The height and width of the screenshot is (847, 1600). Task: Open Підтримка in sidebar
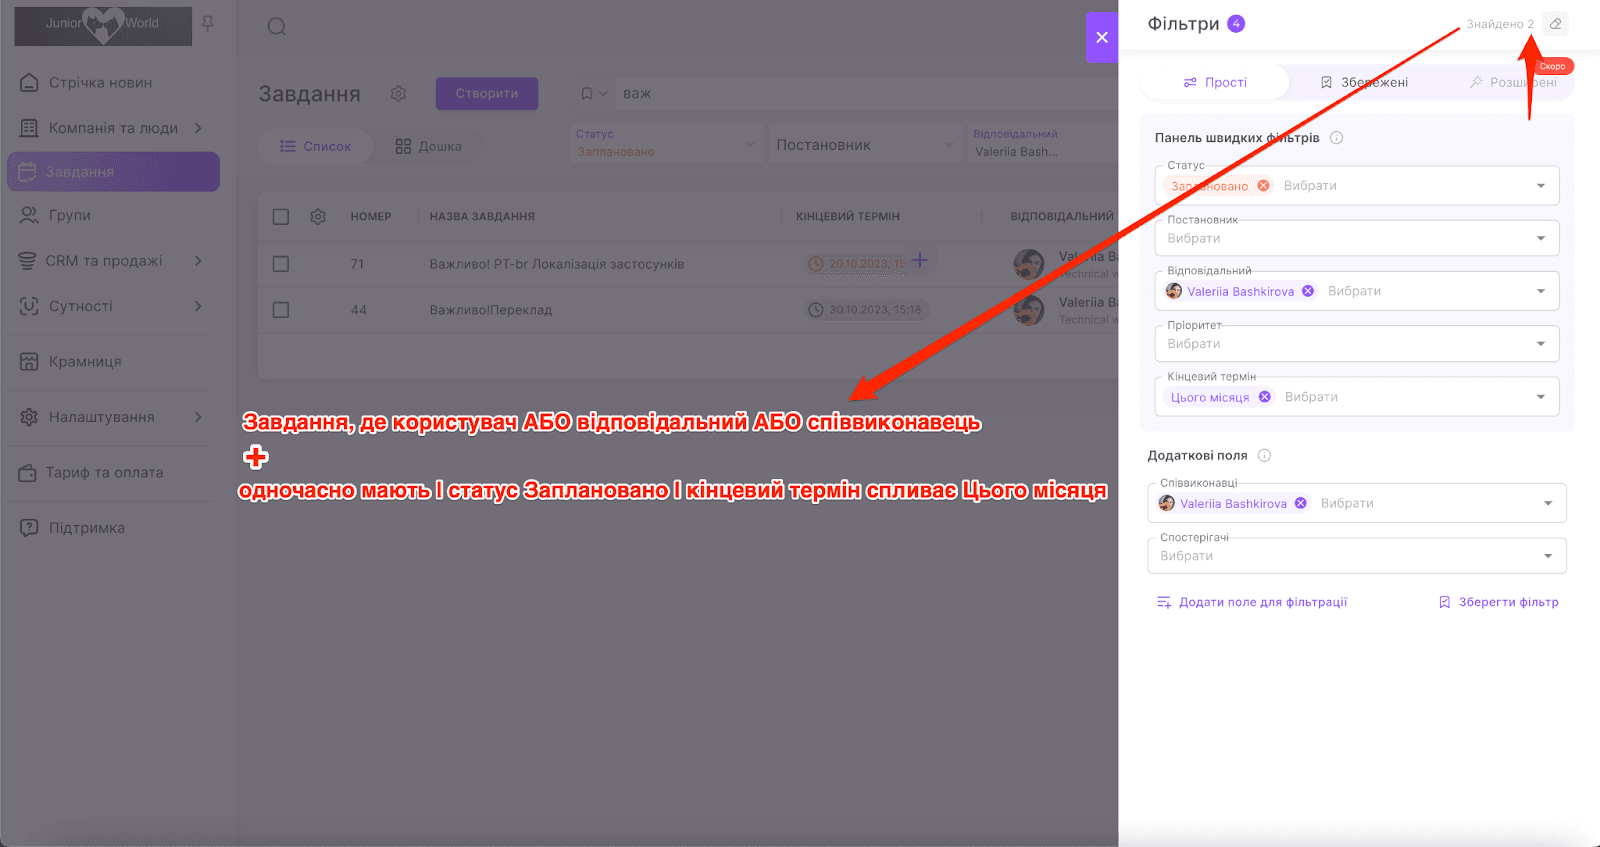[x=87, y=528]
